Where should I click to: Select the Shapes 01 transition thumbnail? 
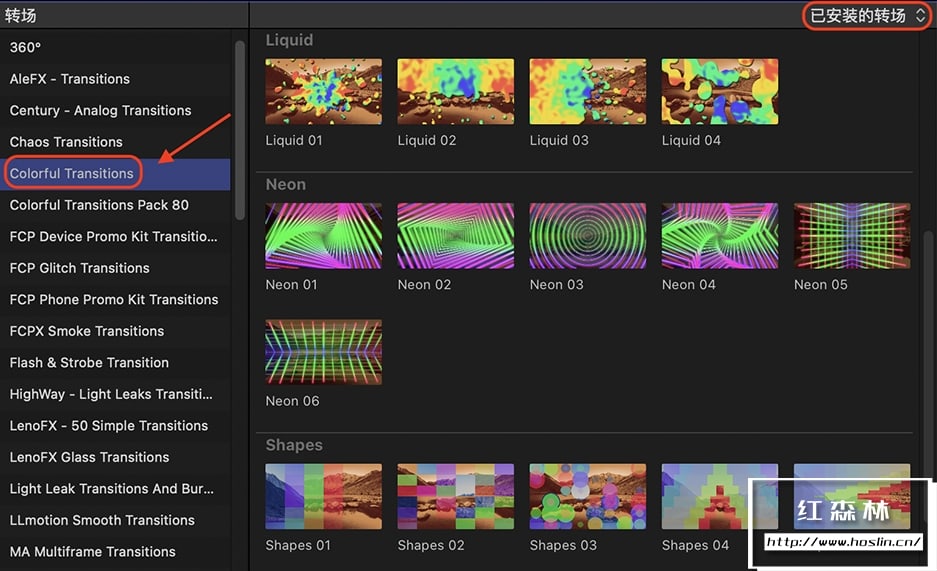tap(323, 496)
